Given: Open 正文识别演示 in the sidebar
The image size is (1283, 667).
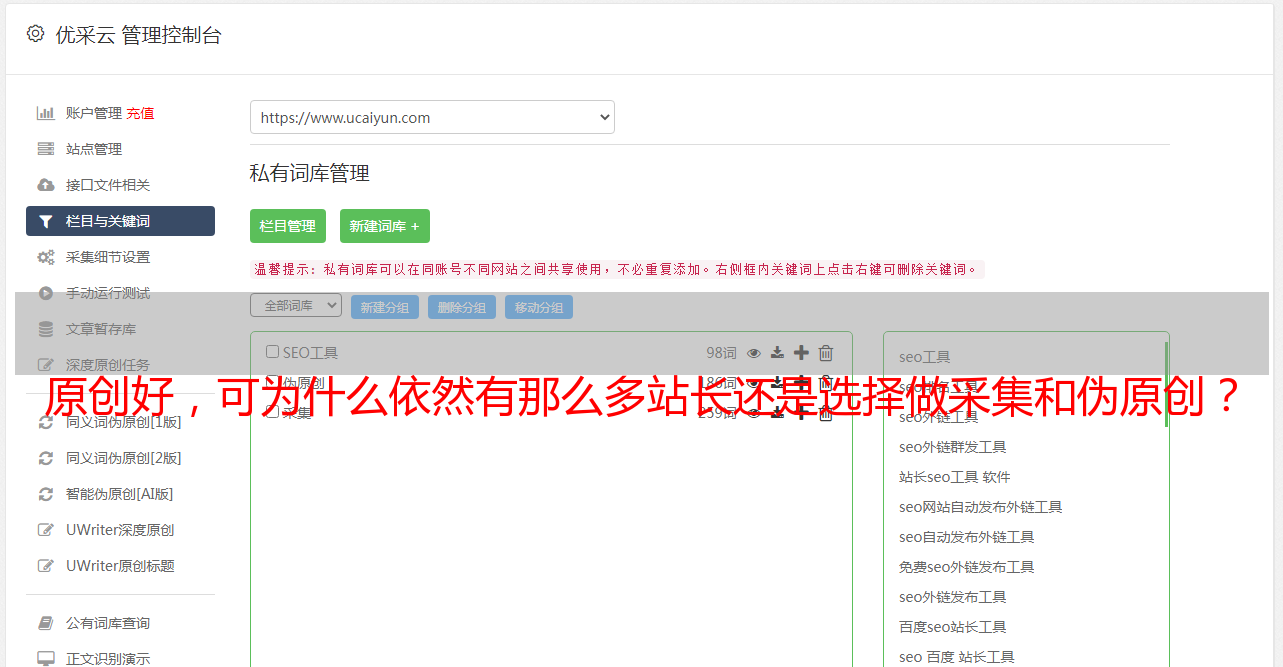Looking at the screenshot, I should [x=108, y=659].
